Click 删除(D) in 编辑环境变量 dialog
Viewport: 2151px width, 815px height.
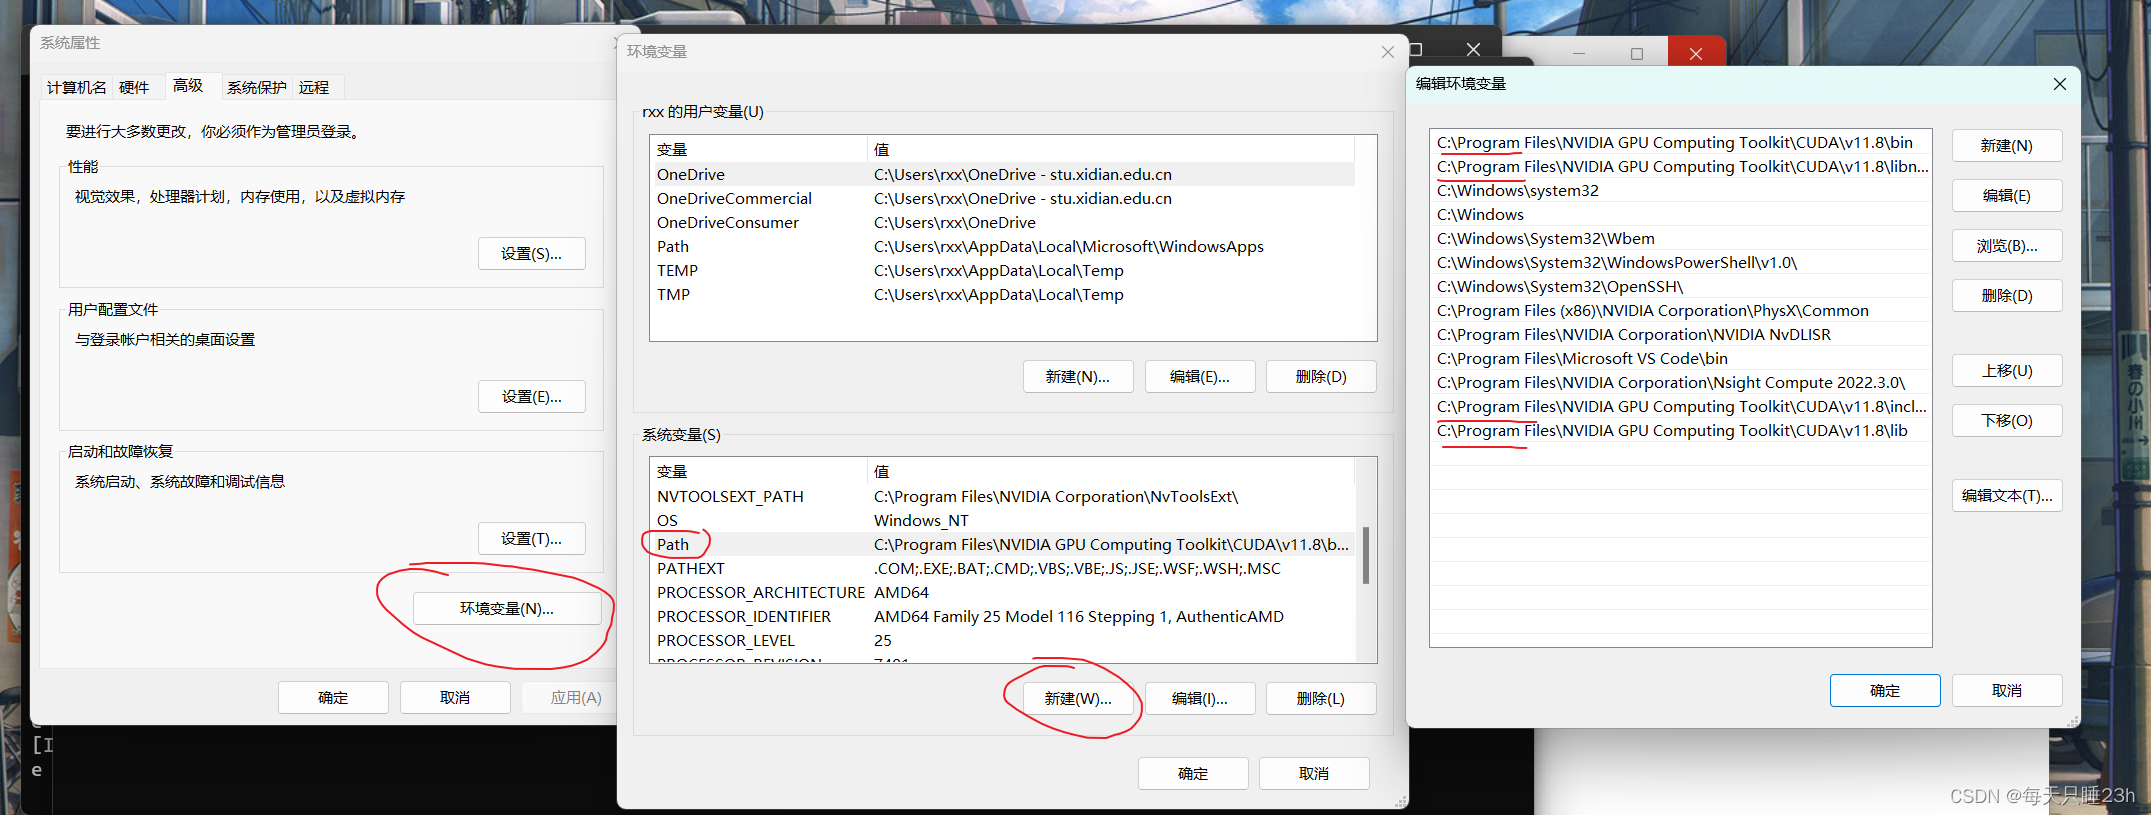click(x=2007, y=296)
